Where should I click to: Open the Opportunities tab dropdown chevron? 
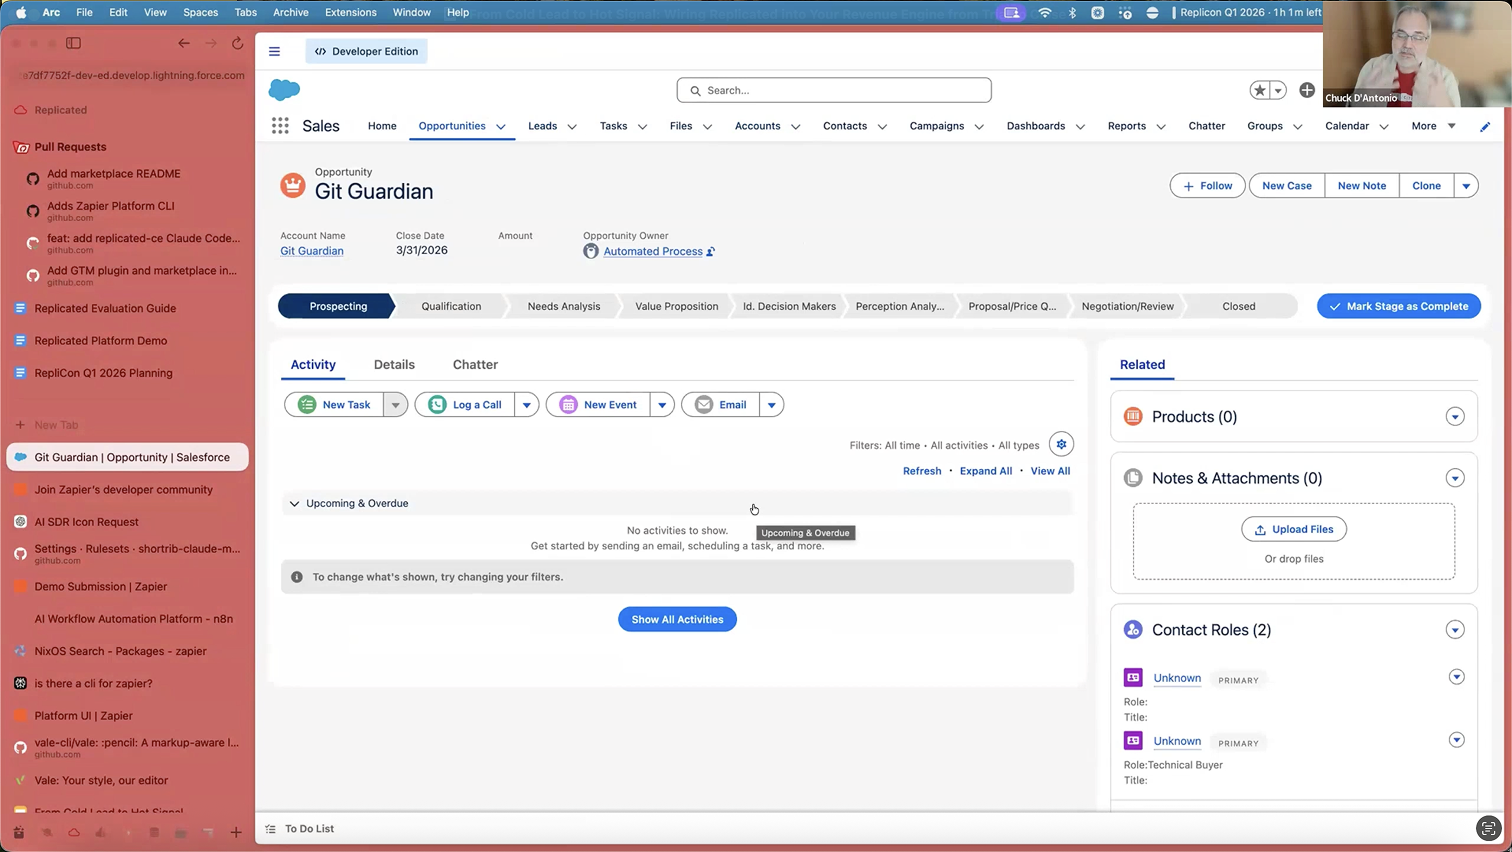[501, 127]
